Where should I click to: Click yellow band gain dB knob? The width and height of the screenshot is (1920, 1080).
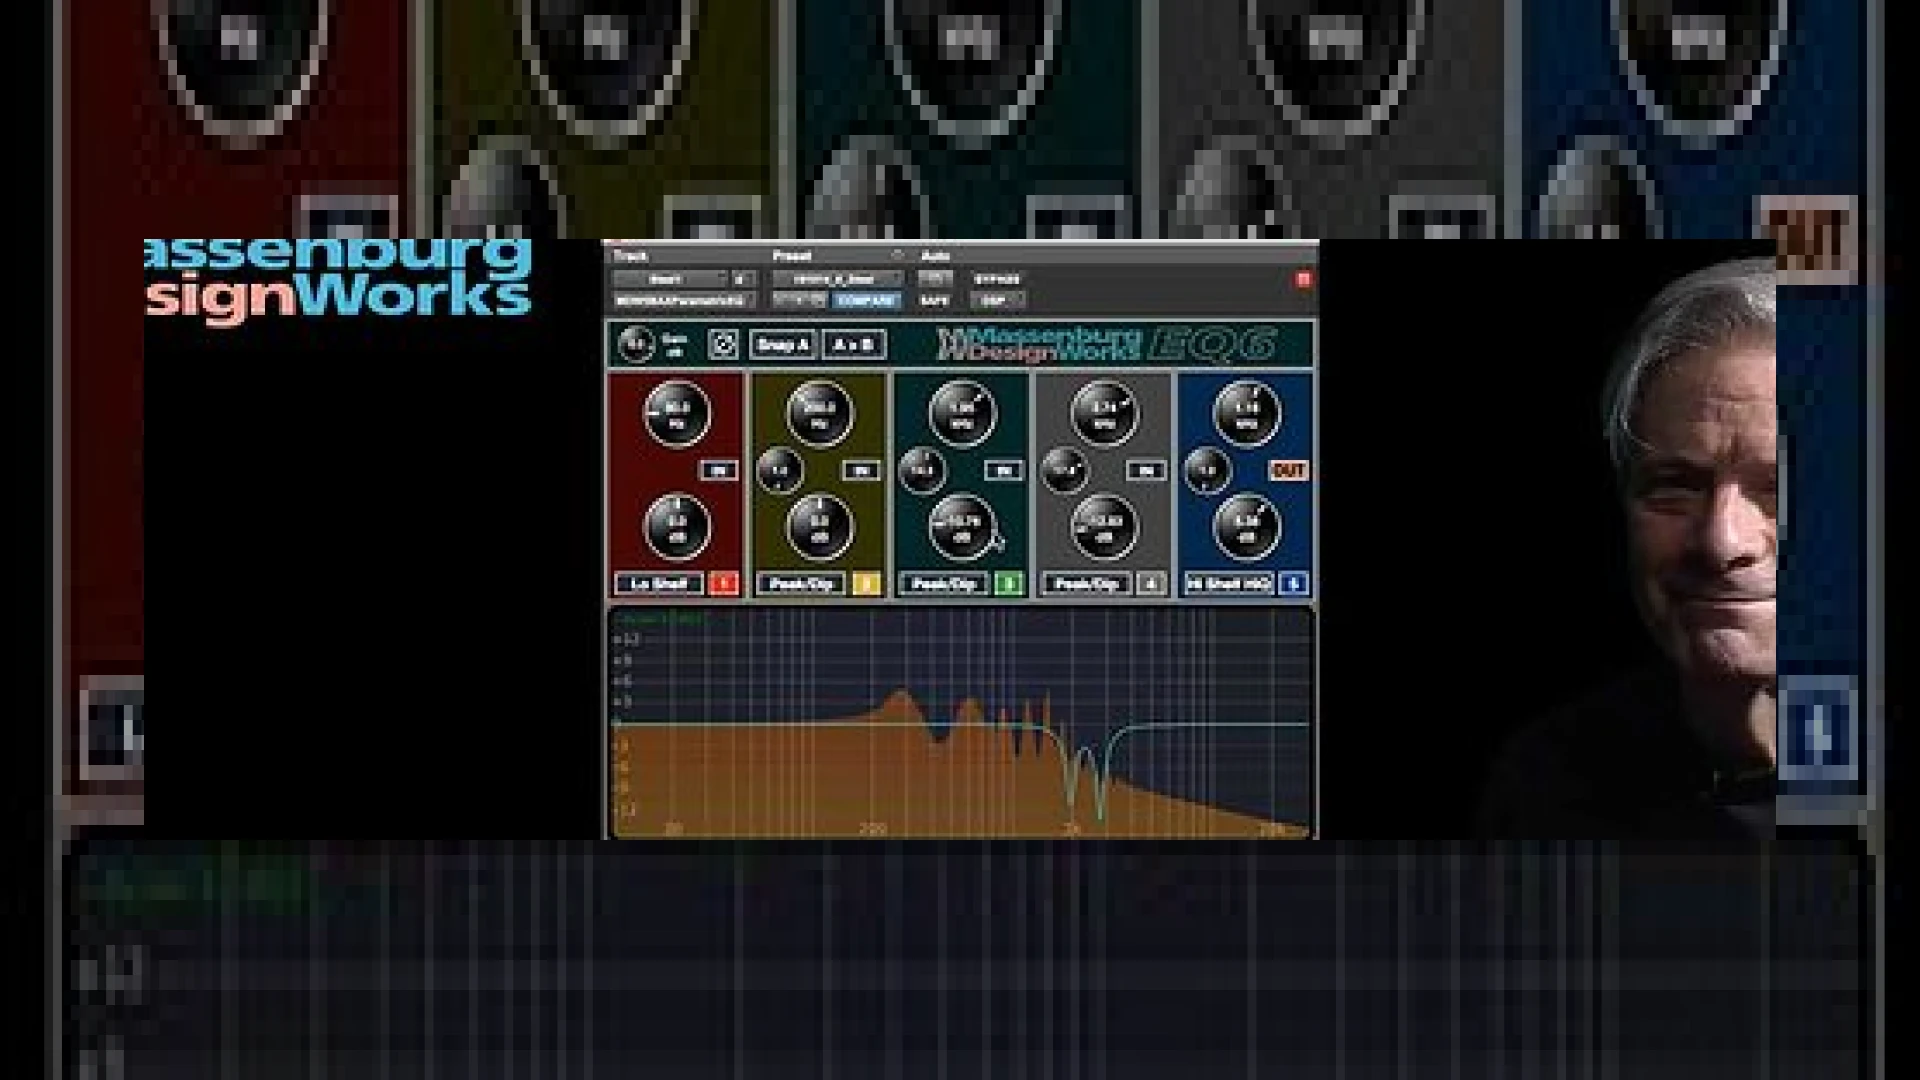(x=820, y=527)
